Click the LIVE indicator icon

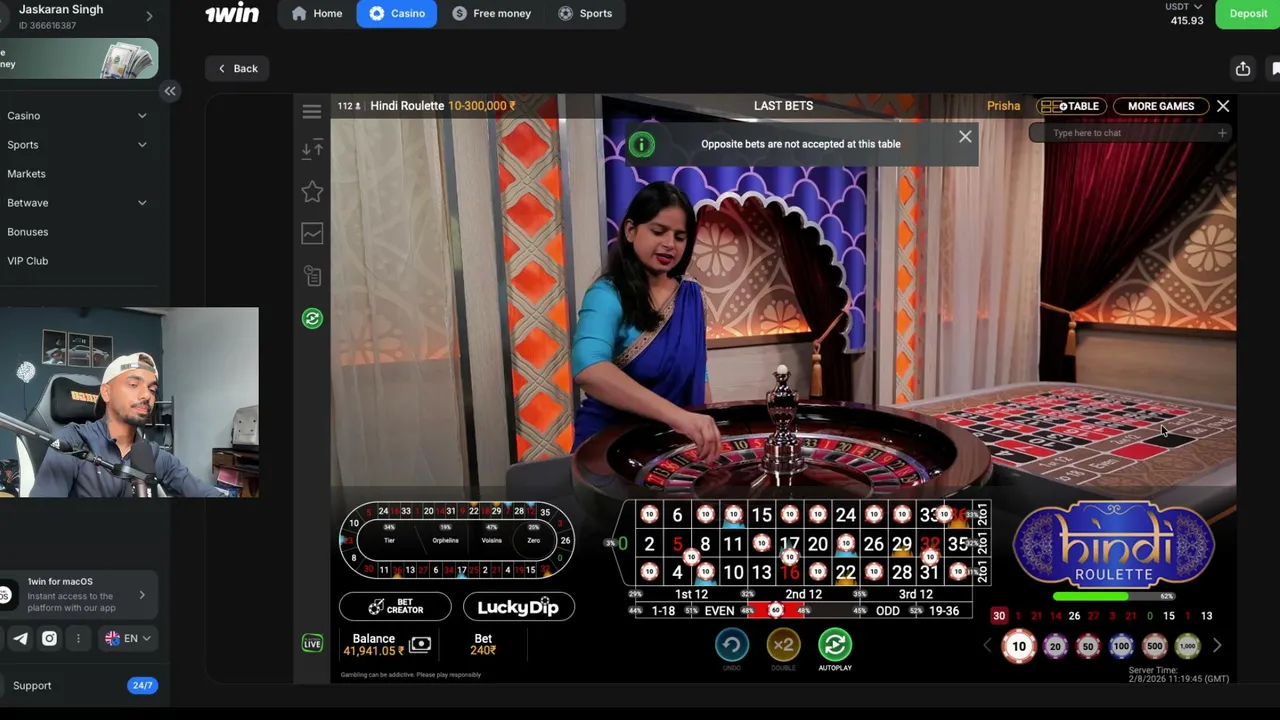(x=312, y=643)
